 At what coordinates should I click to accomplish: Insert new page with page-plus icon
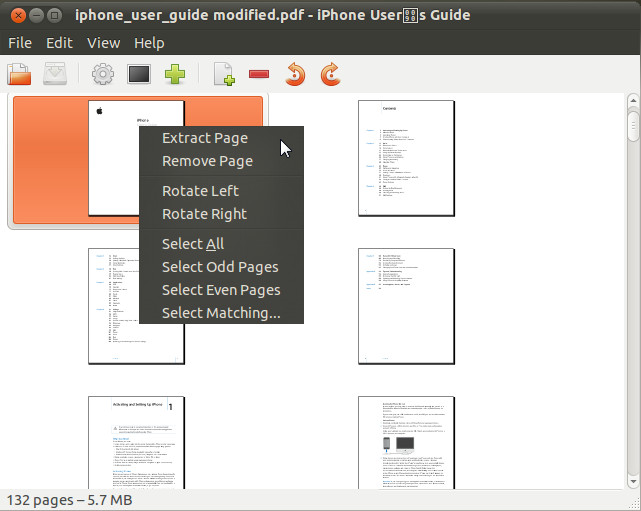click(224, 74)
